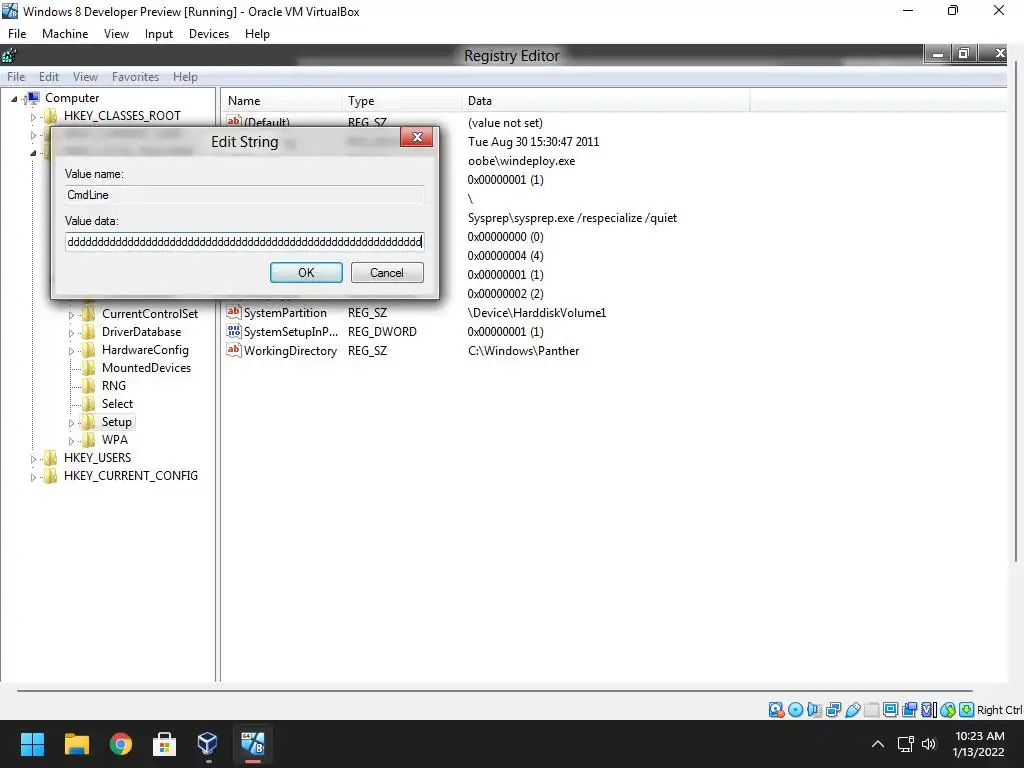Open the Windows Start button

tap(32, 744)
